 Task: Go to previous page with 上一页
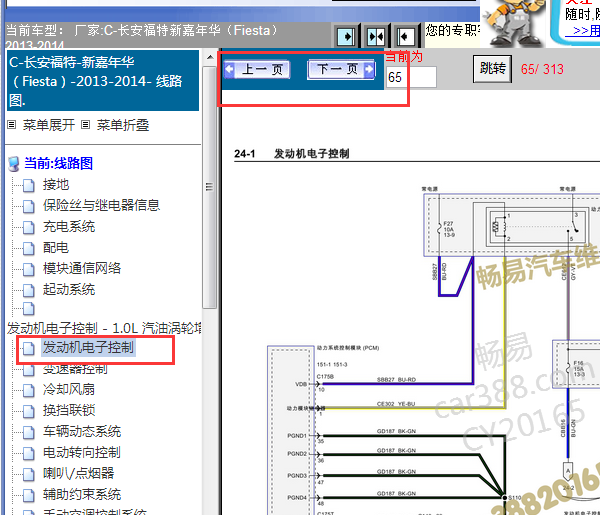click(257, 70)
